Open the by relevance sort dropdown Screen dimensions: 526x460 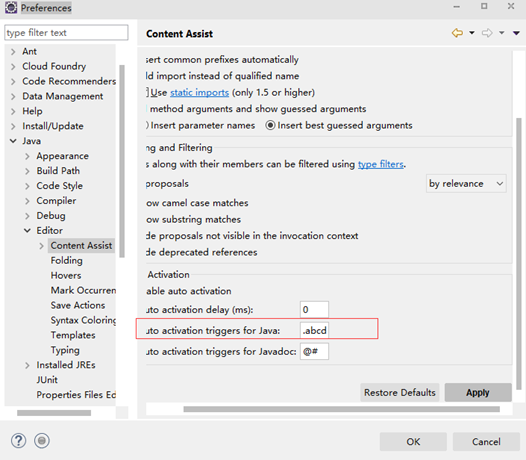(466, 184)
